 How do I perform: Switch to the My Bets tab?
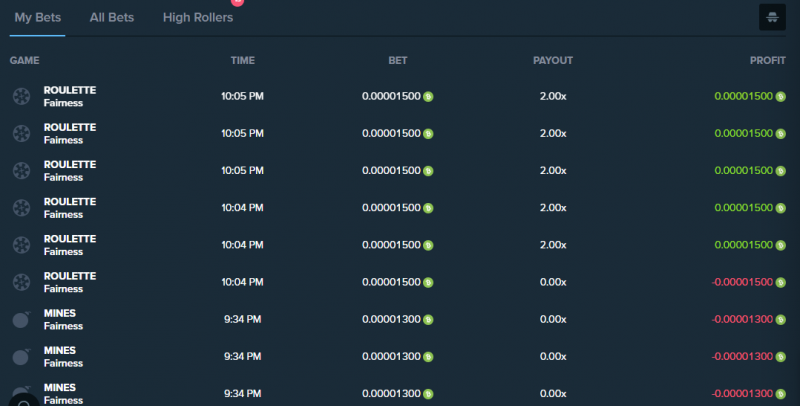(x=37, y=17)
